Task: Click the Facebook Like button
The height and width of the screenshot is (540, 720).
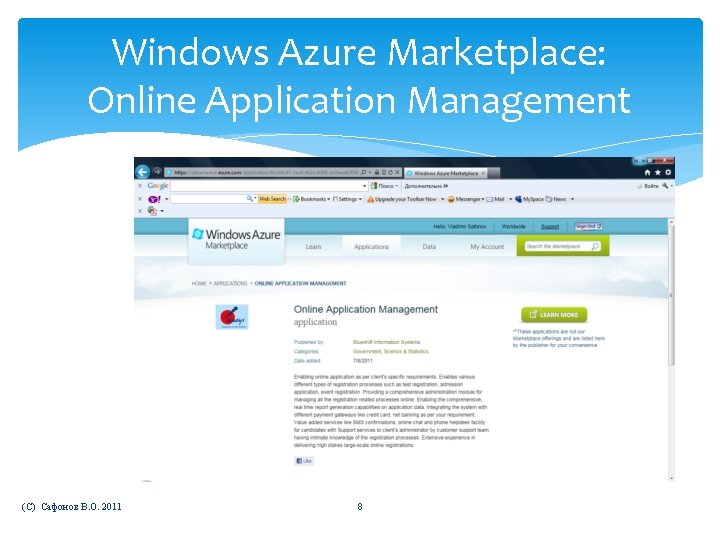Action: click(x=304, y=461)
